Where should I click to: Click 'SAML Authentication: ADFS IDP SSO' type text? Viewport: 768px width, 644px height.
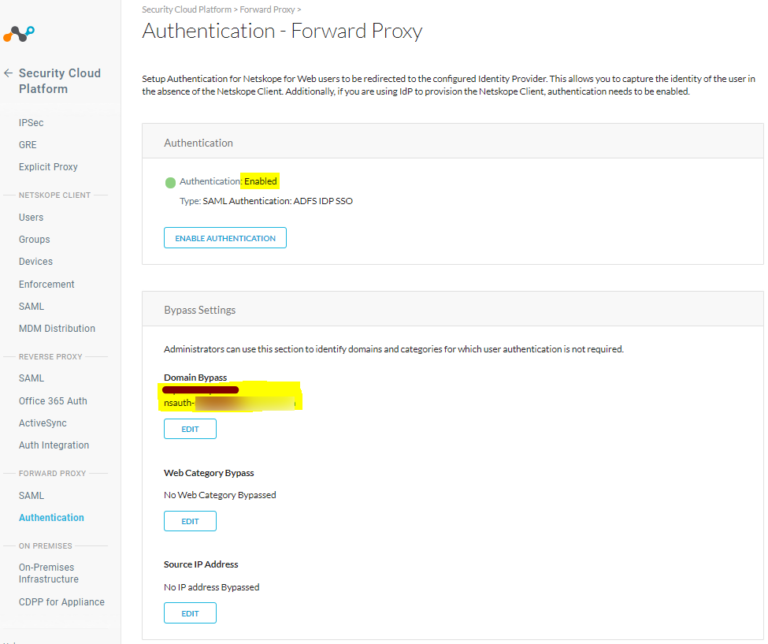(x=278, y=201)
